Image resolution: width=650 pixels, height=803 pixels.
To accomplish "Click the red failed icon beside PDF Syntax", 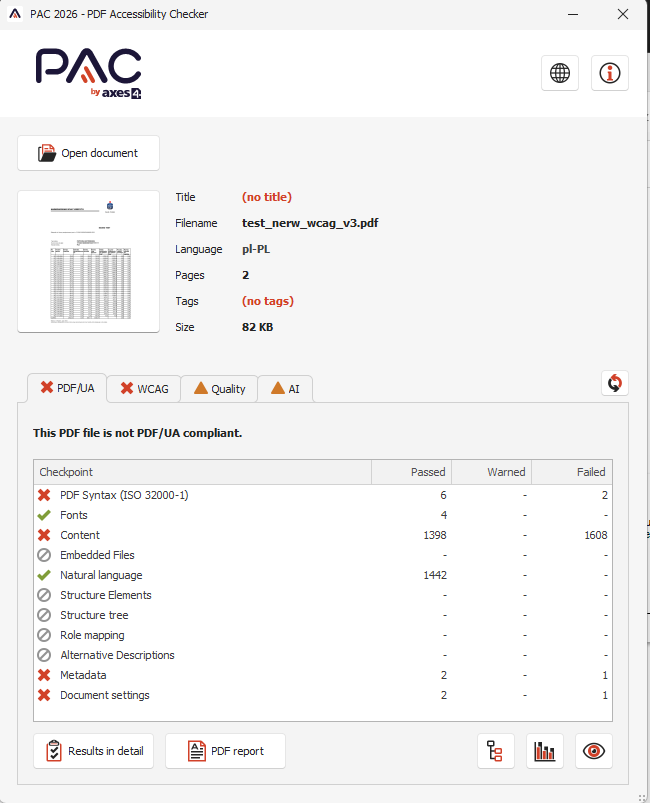I will point(44,495).
